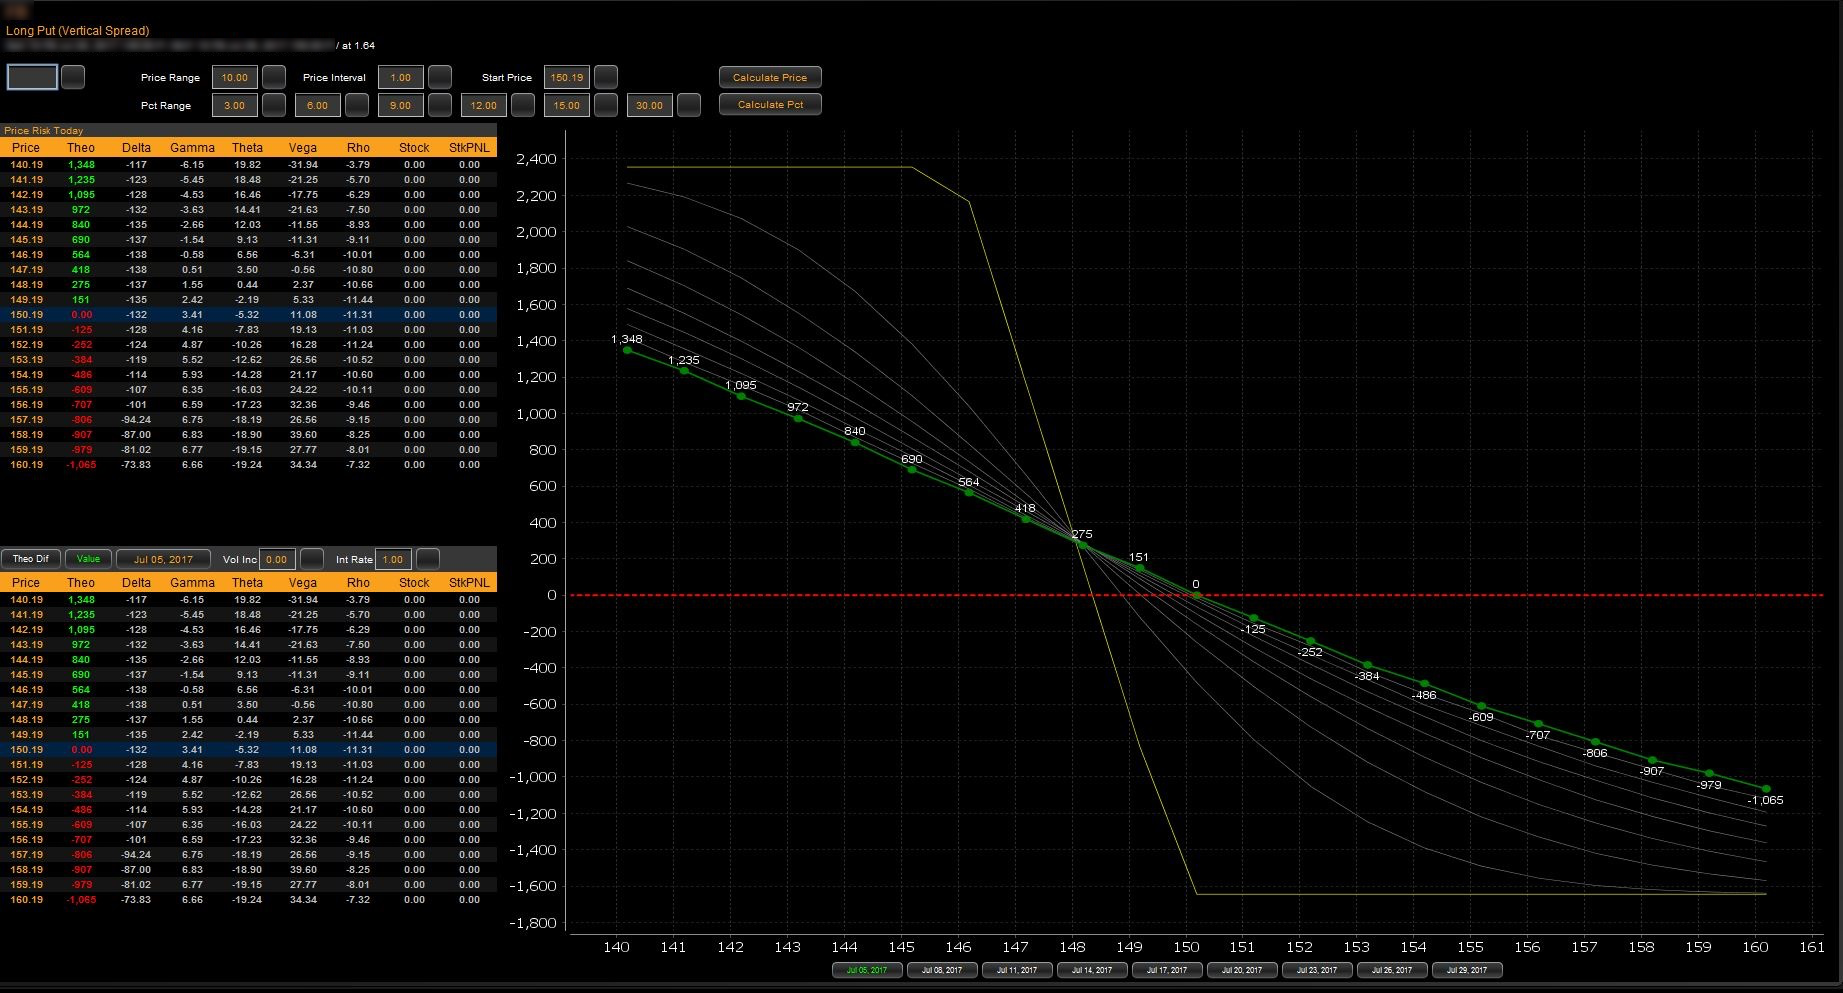Toggle the Theo Dif display mode

(x=30, y=559)
